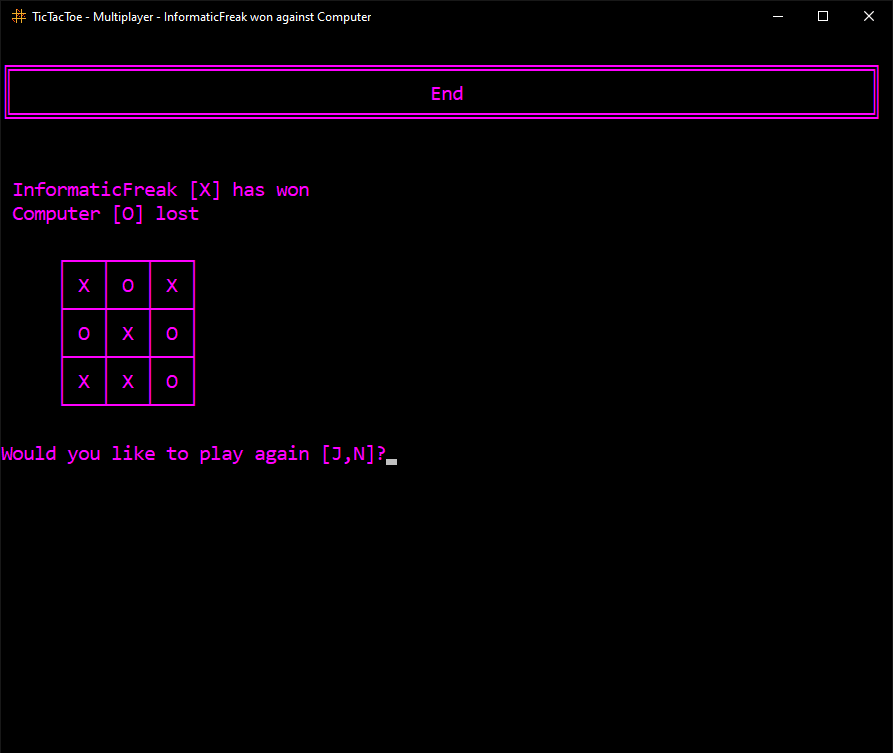
Task: Click the TicTacToe hash icon in title bar
Action: click(19, 17)
